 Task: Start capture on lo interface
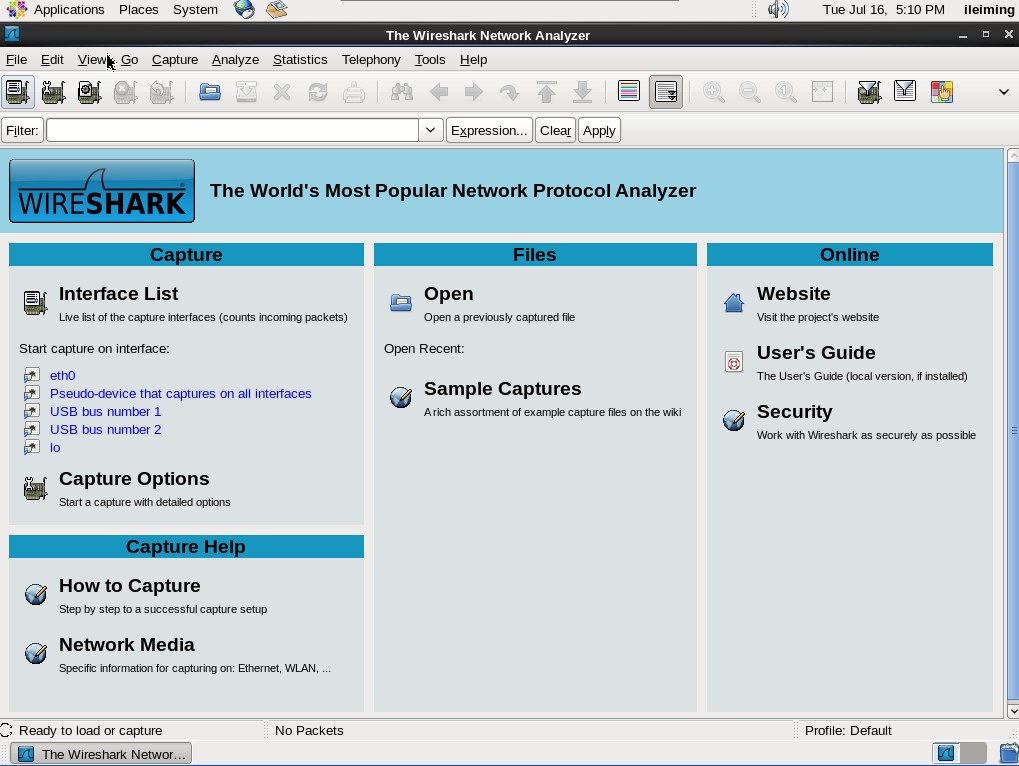pos(55,448)
